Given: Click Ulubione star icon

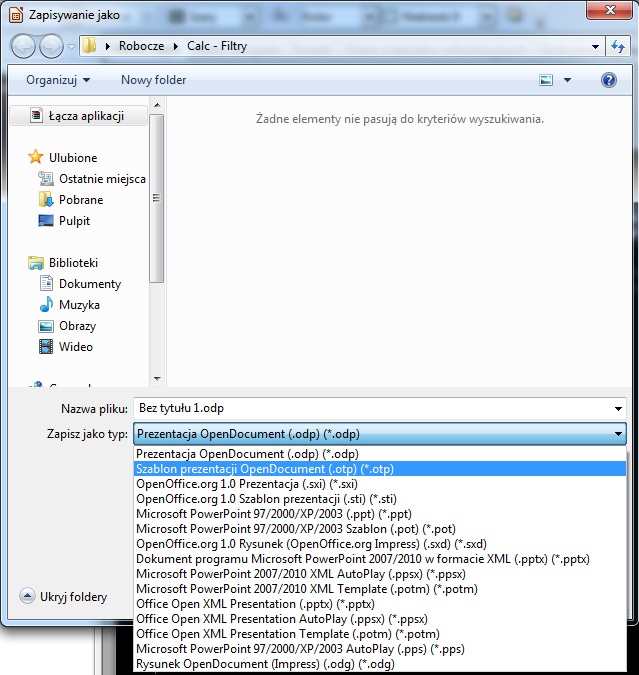Looking at the screenshot, I should (36, 157).
